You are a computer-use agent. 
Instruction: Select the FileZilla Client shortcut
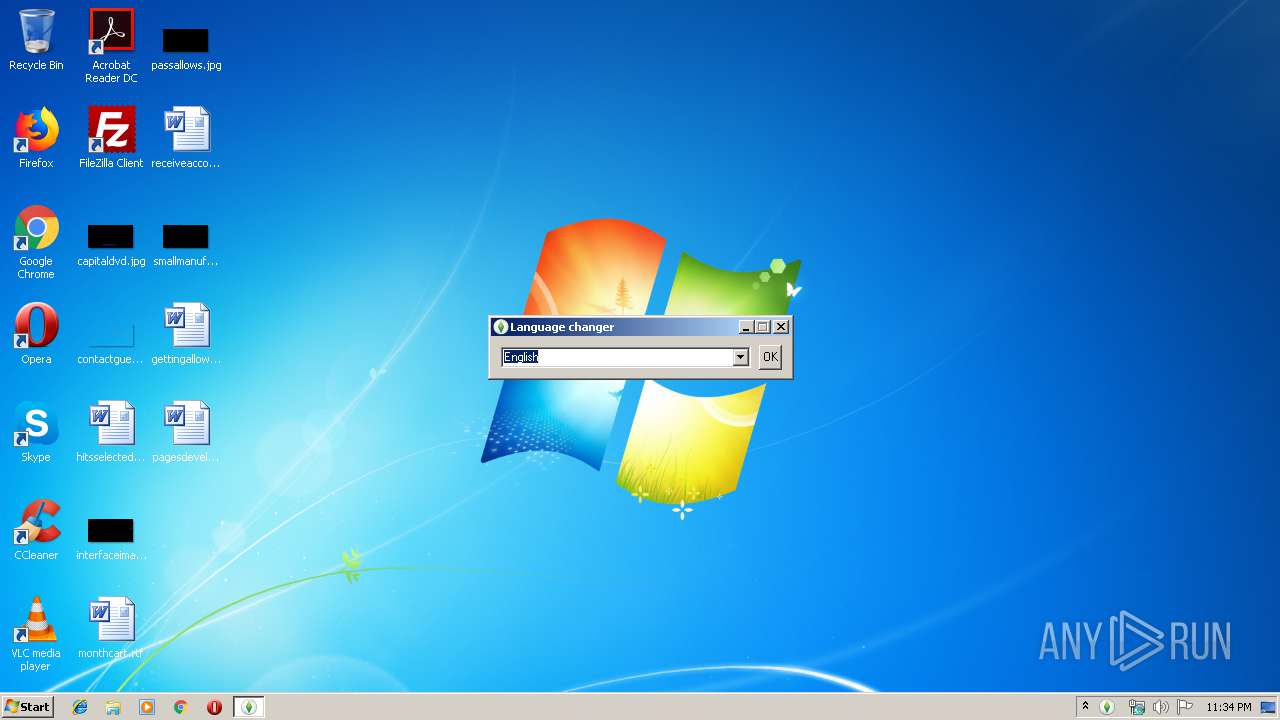pyautogui.click(x=111, y=138)
